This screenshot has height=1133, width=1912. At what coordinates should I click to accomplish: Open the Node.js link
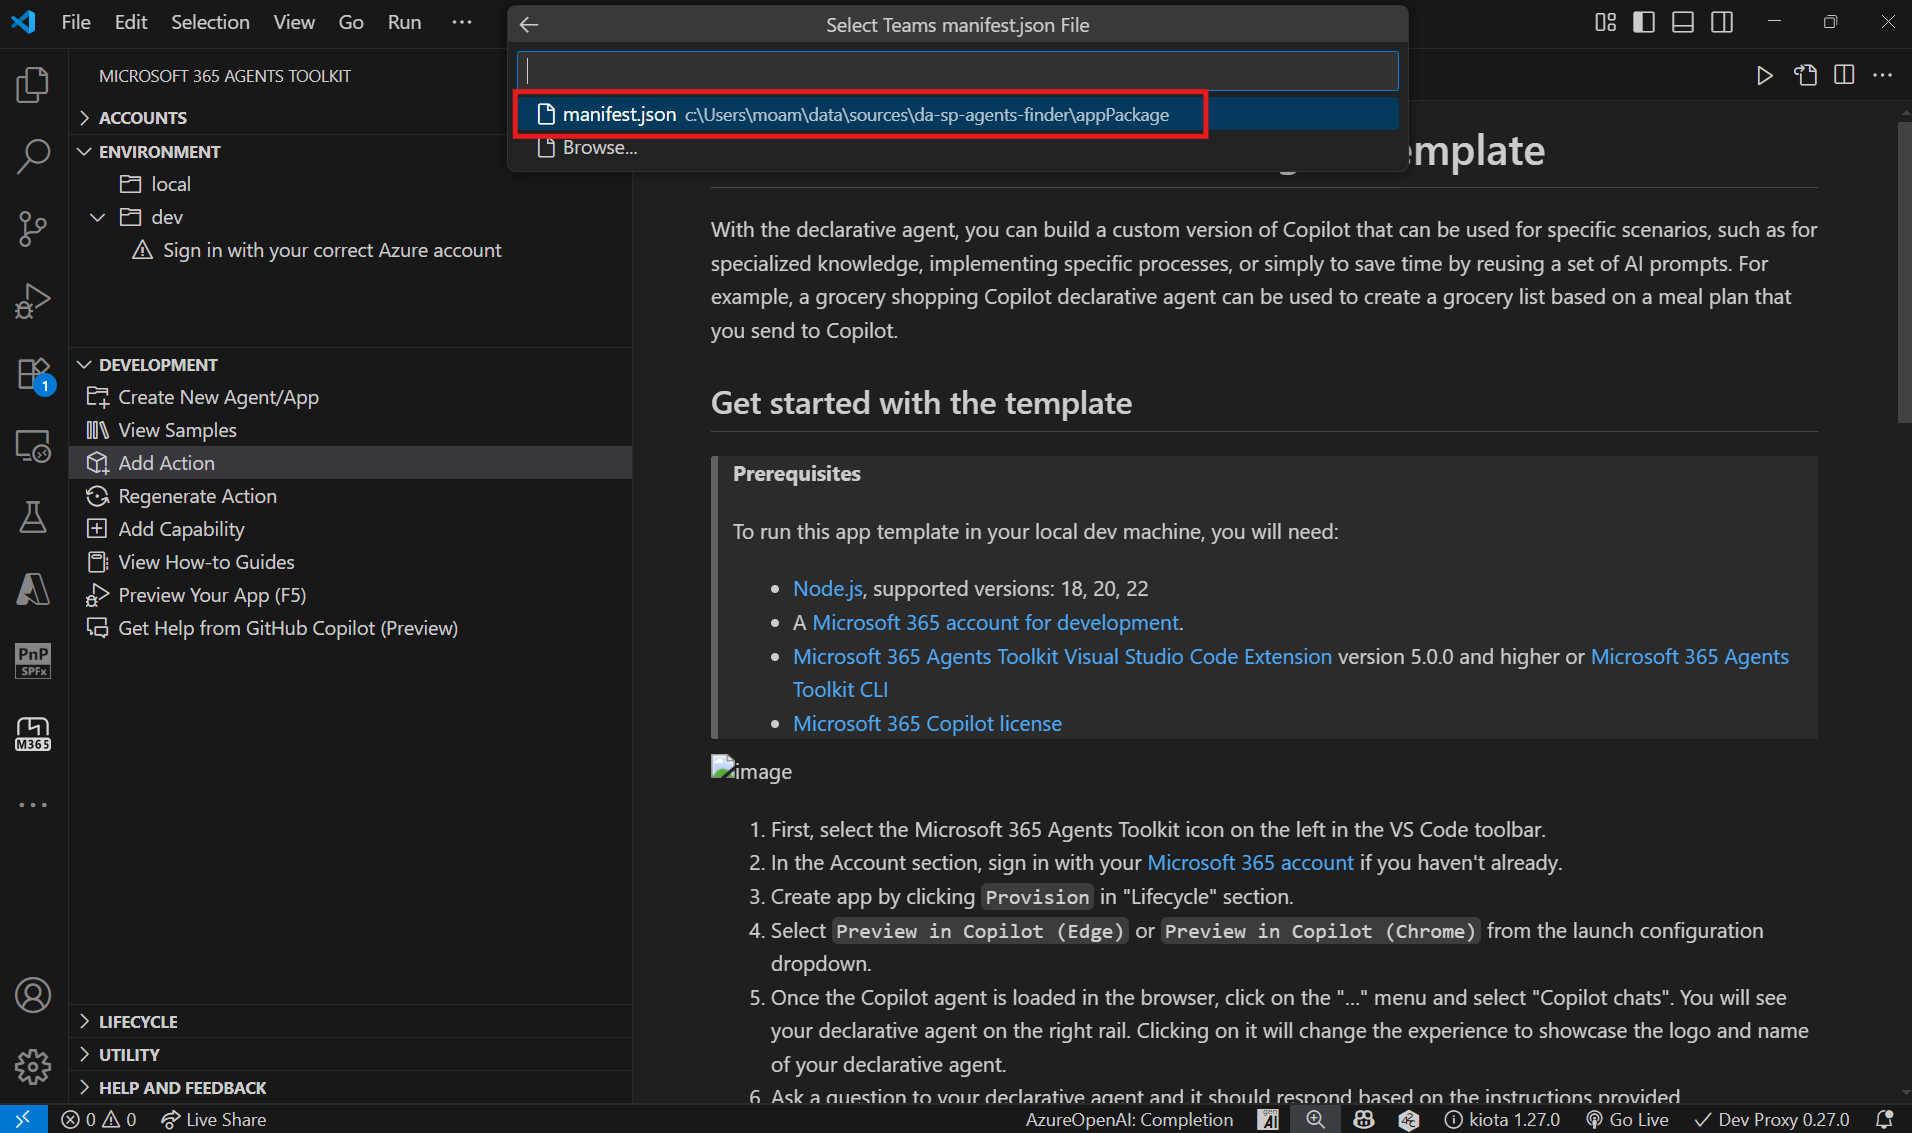coord(827,589)
